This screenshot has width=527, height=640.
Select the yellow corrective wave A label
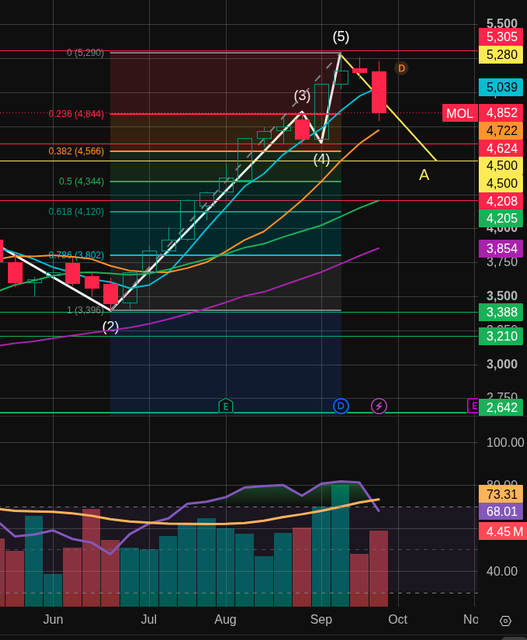click(424, 175)
